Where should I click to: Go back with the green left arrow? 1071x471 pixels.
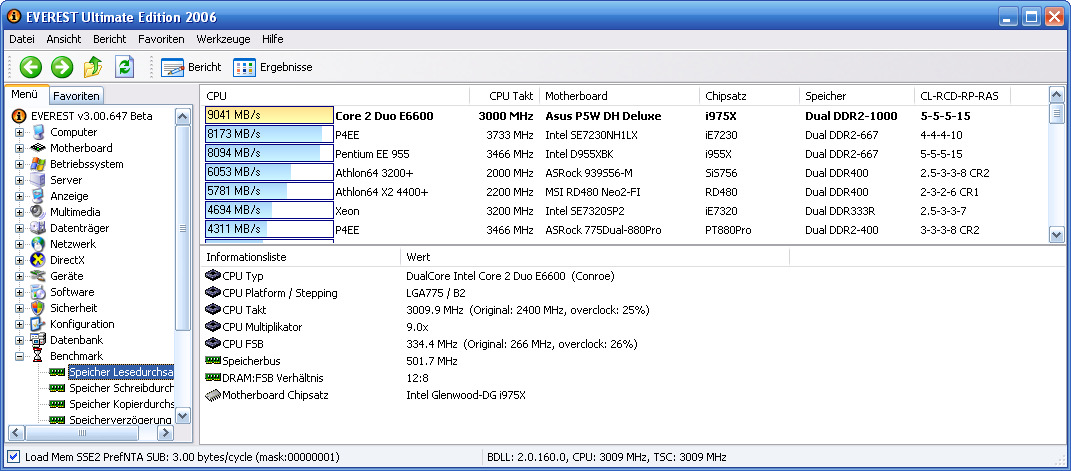pyautogui.click(x=31, y=67)
